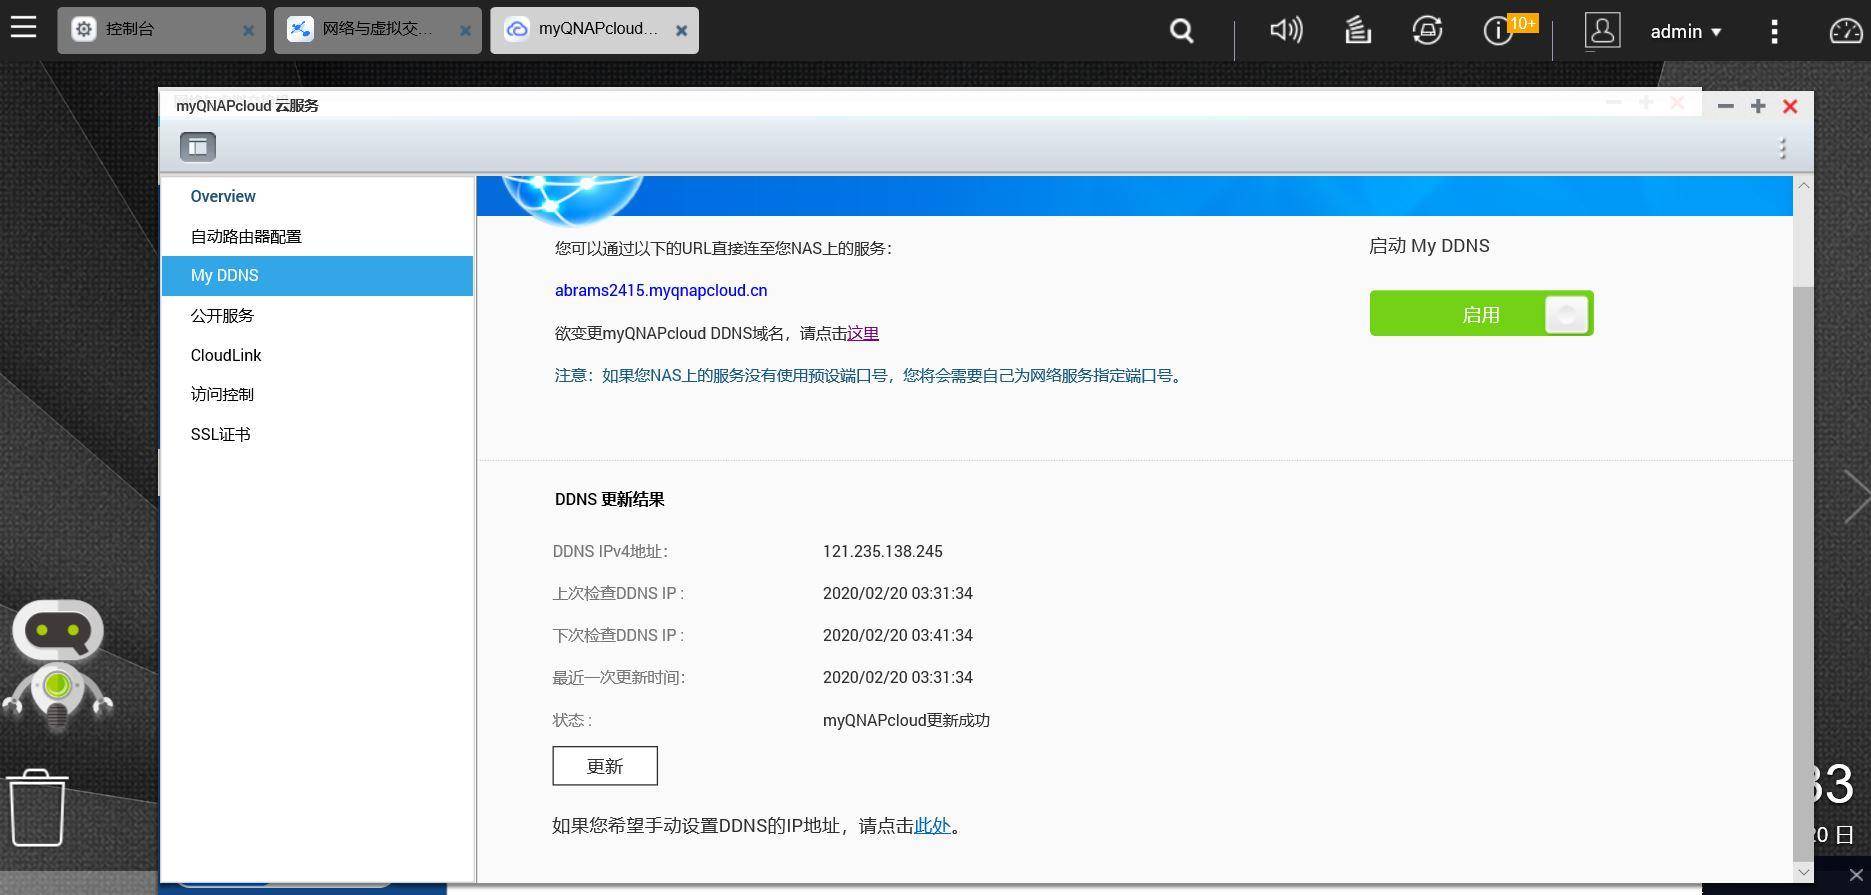Click the status text myQNAPcloud更新成功

point(906,720)
